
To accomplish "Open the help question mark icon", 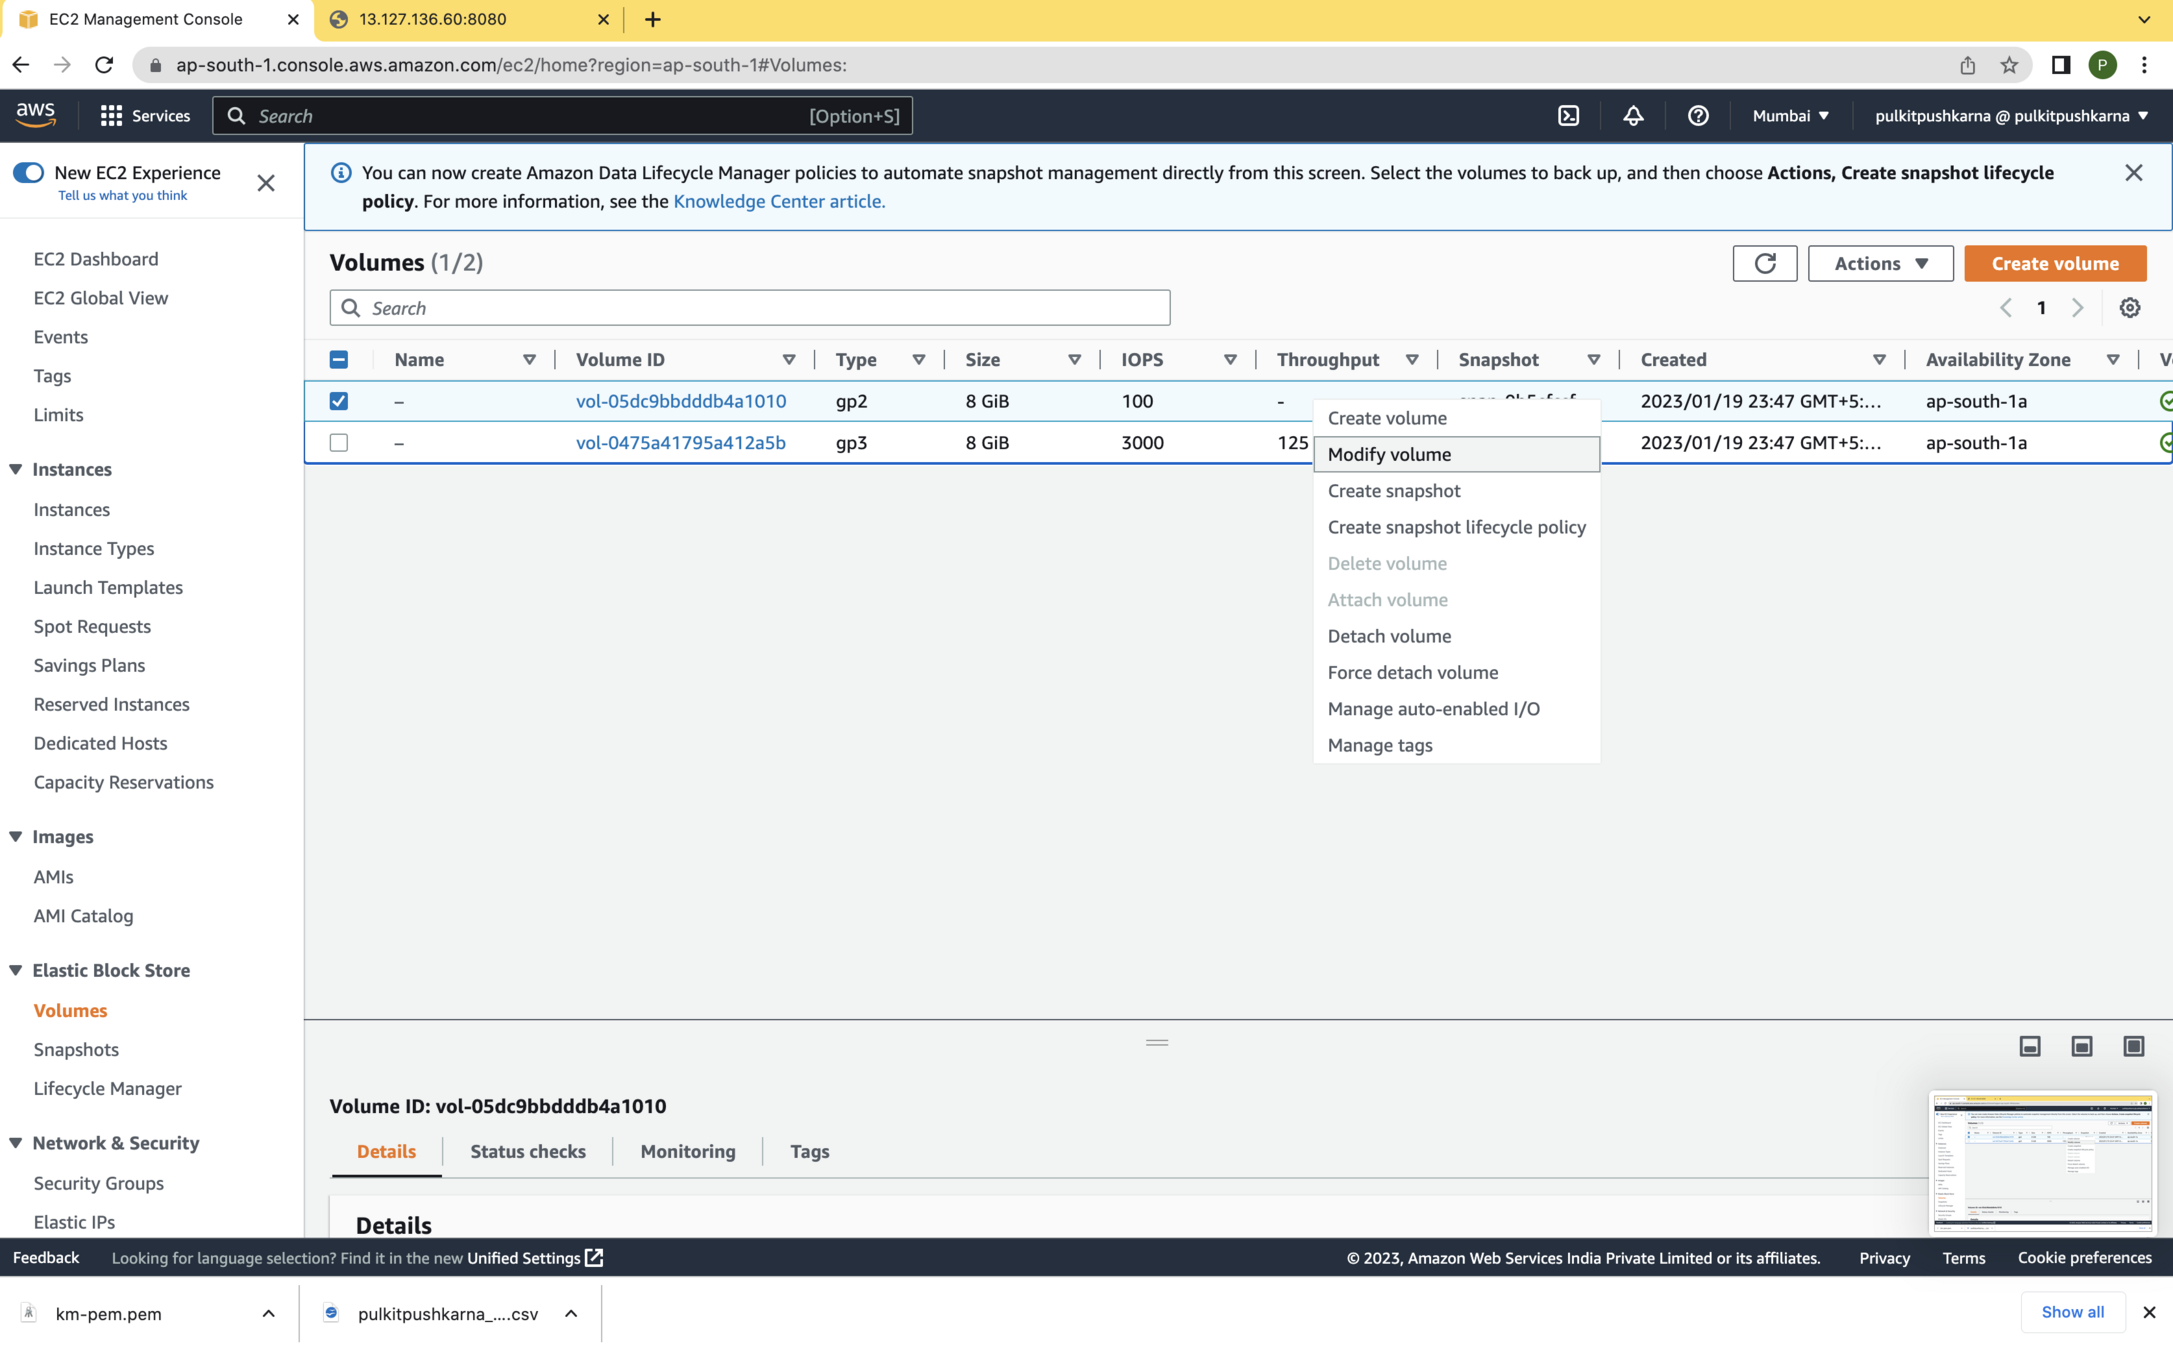I will [1697, 116].
